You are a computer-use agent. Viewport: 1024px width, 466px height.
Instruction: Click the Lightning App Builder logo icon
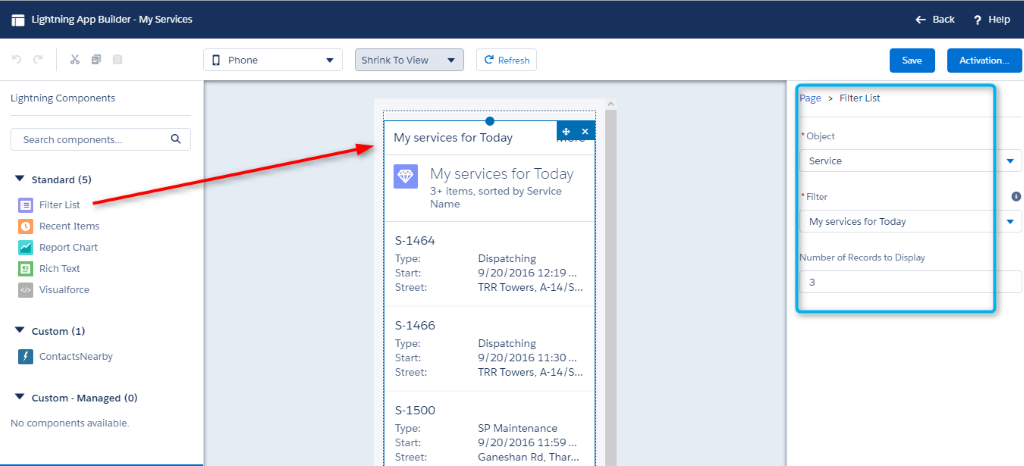(18, 20)
